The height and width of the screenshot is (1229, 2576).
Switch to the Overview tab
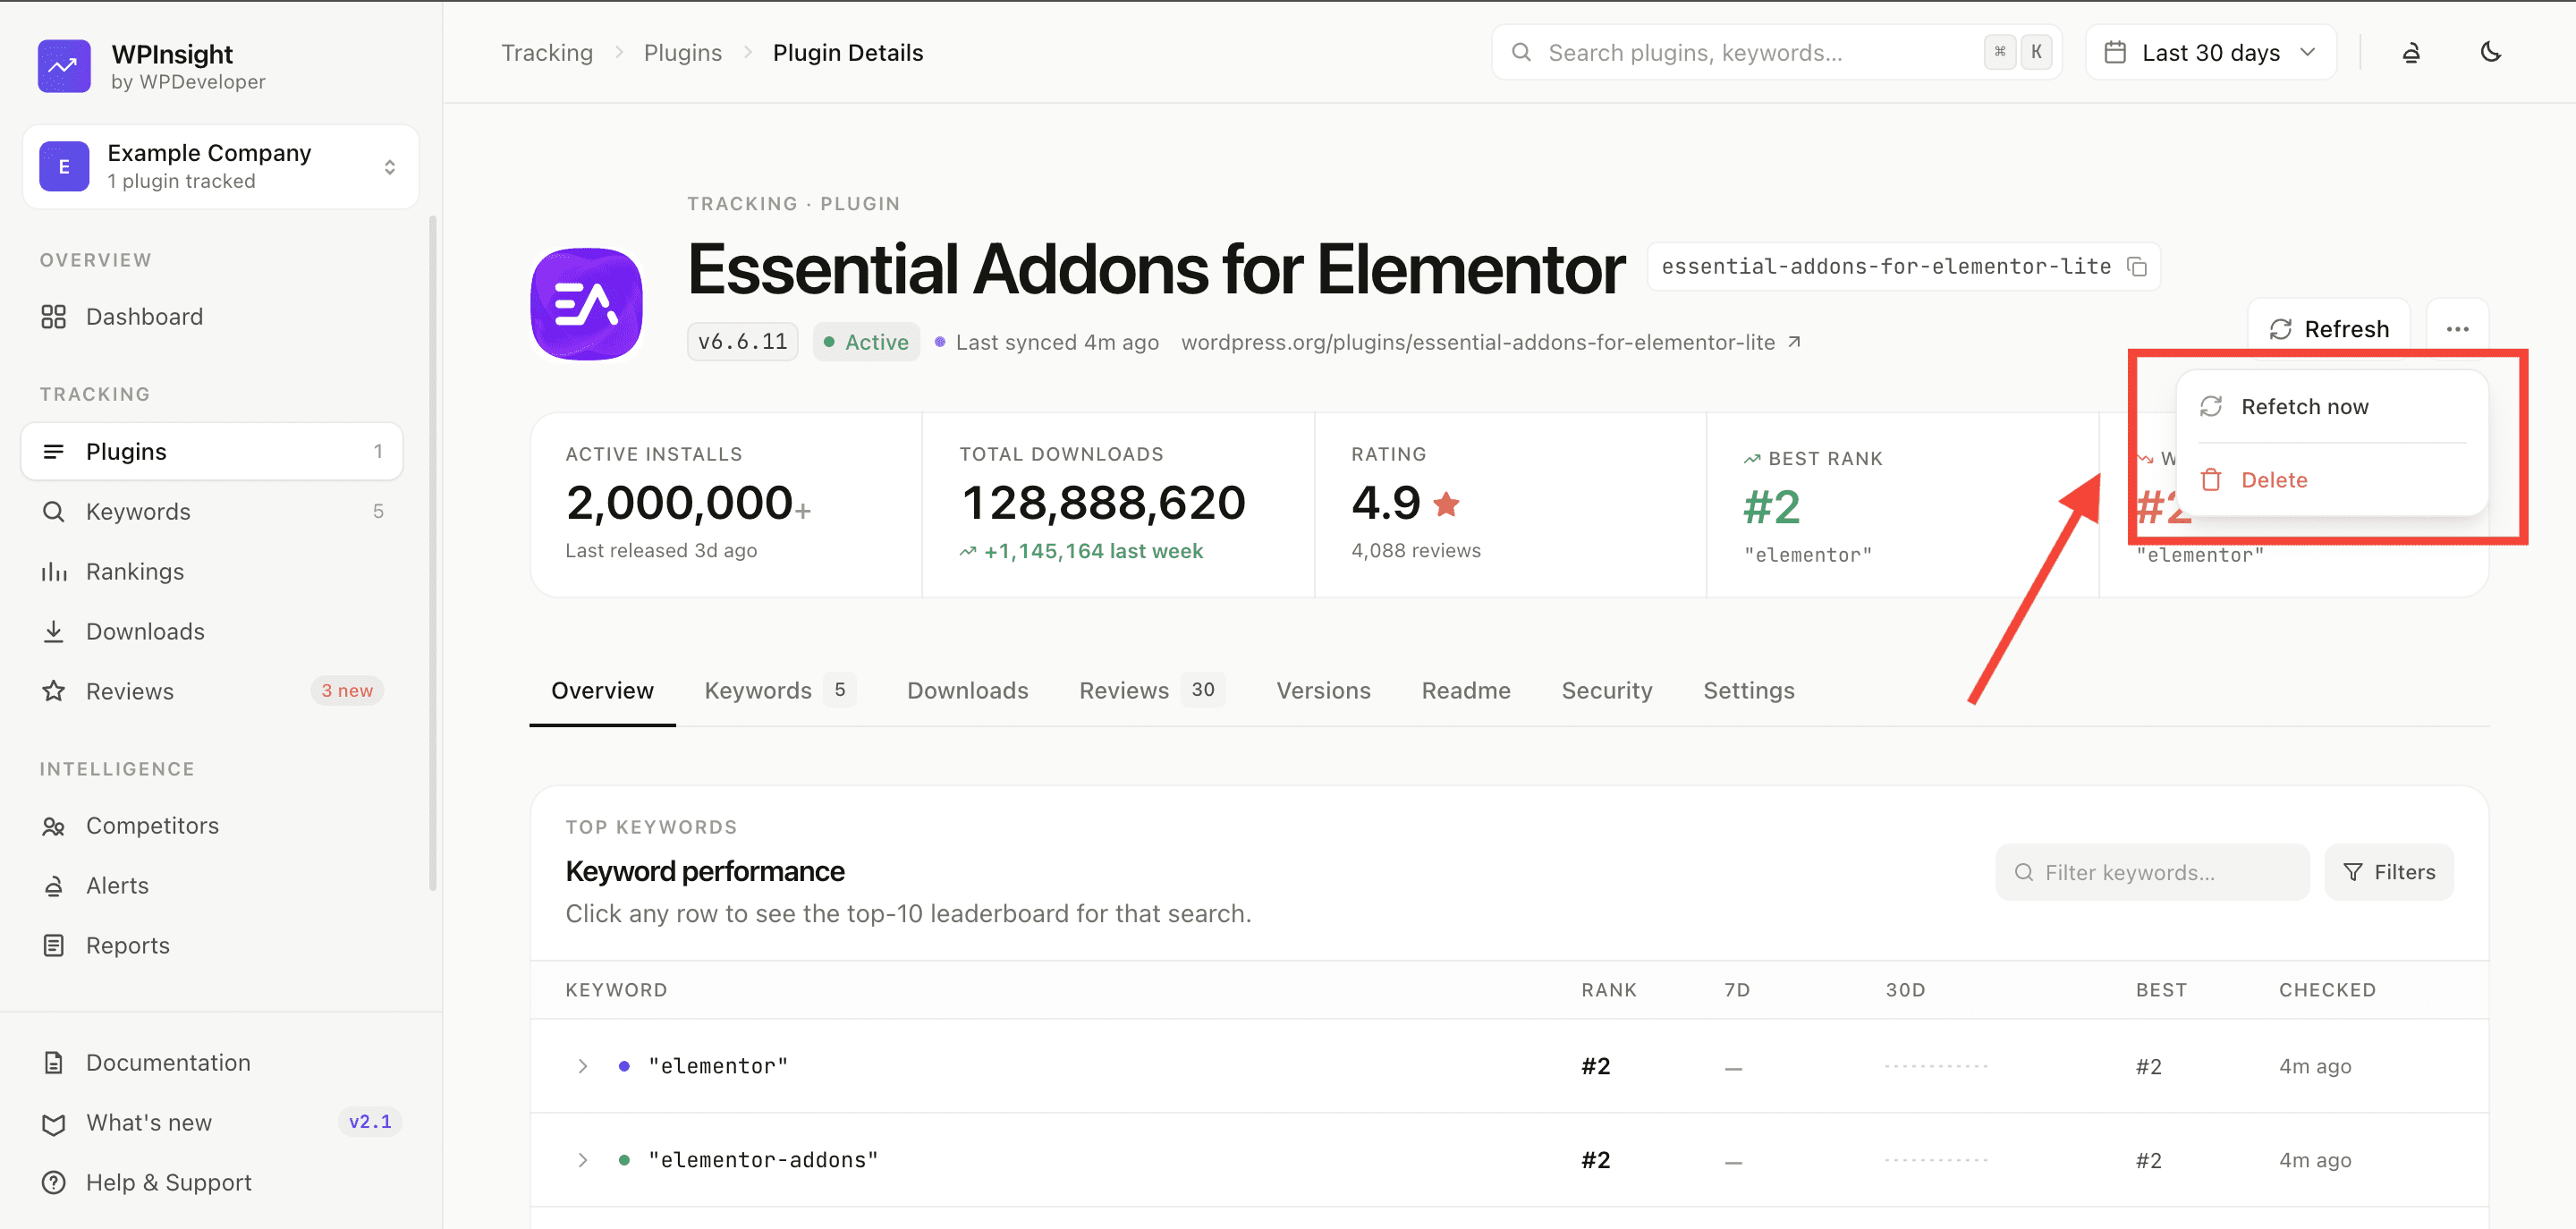(x=602, y=691)
